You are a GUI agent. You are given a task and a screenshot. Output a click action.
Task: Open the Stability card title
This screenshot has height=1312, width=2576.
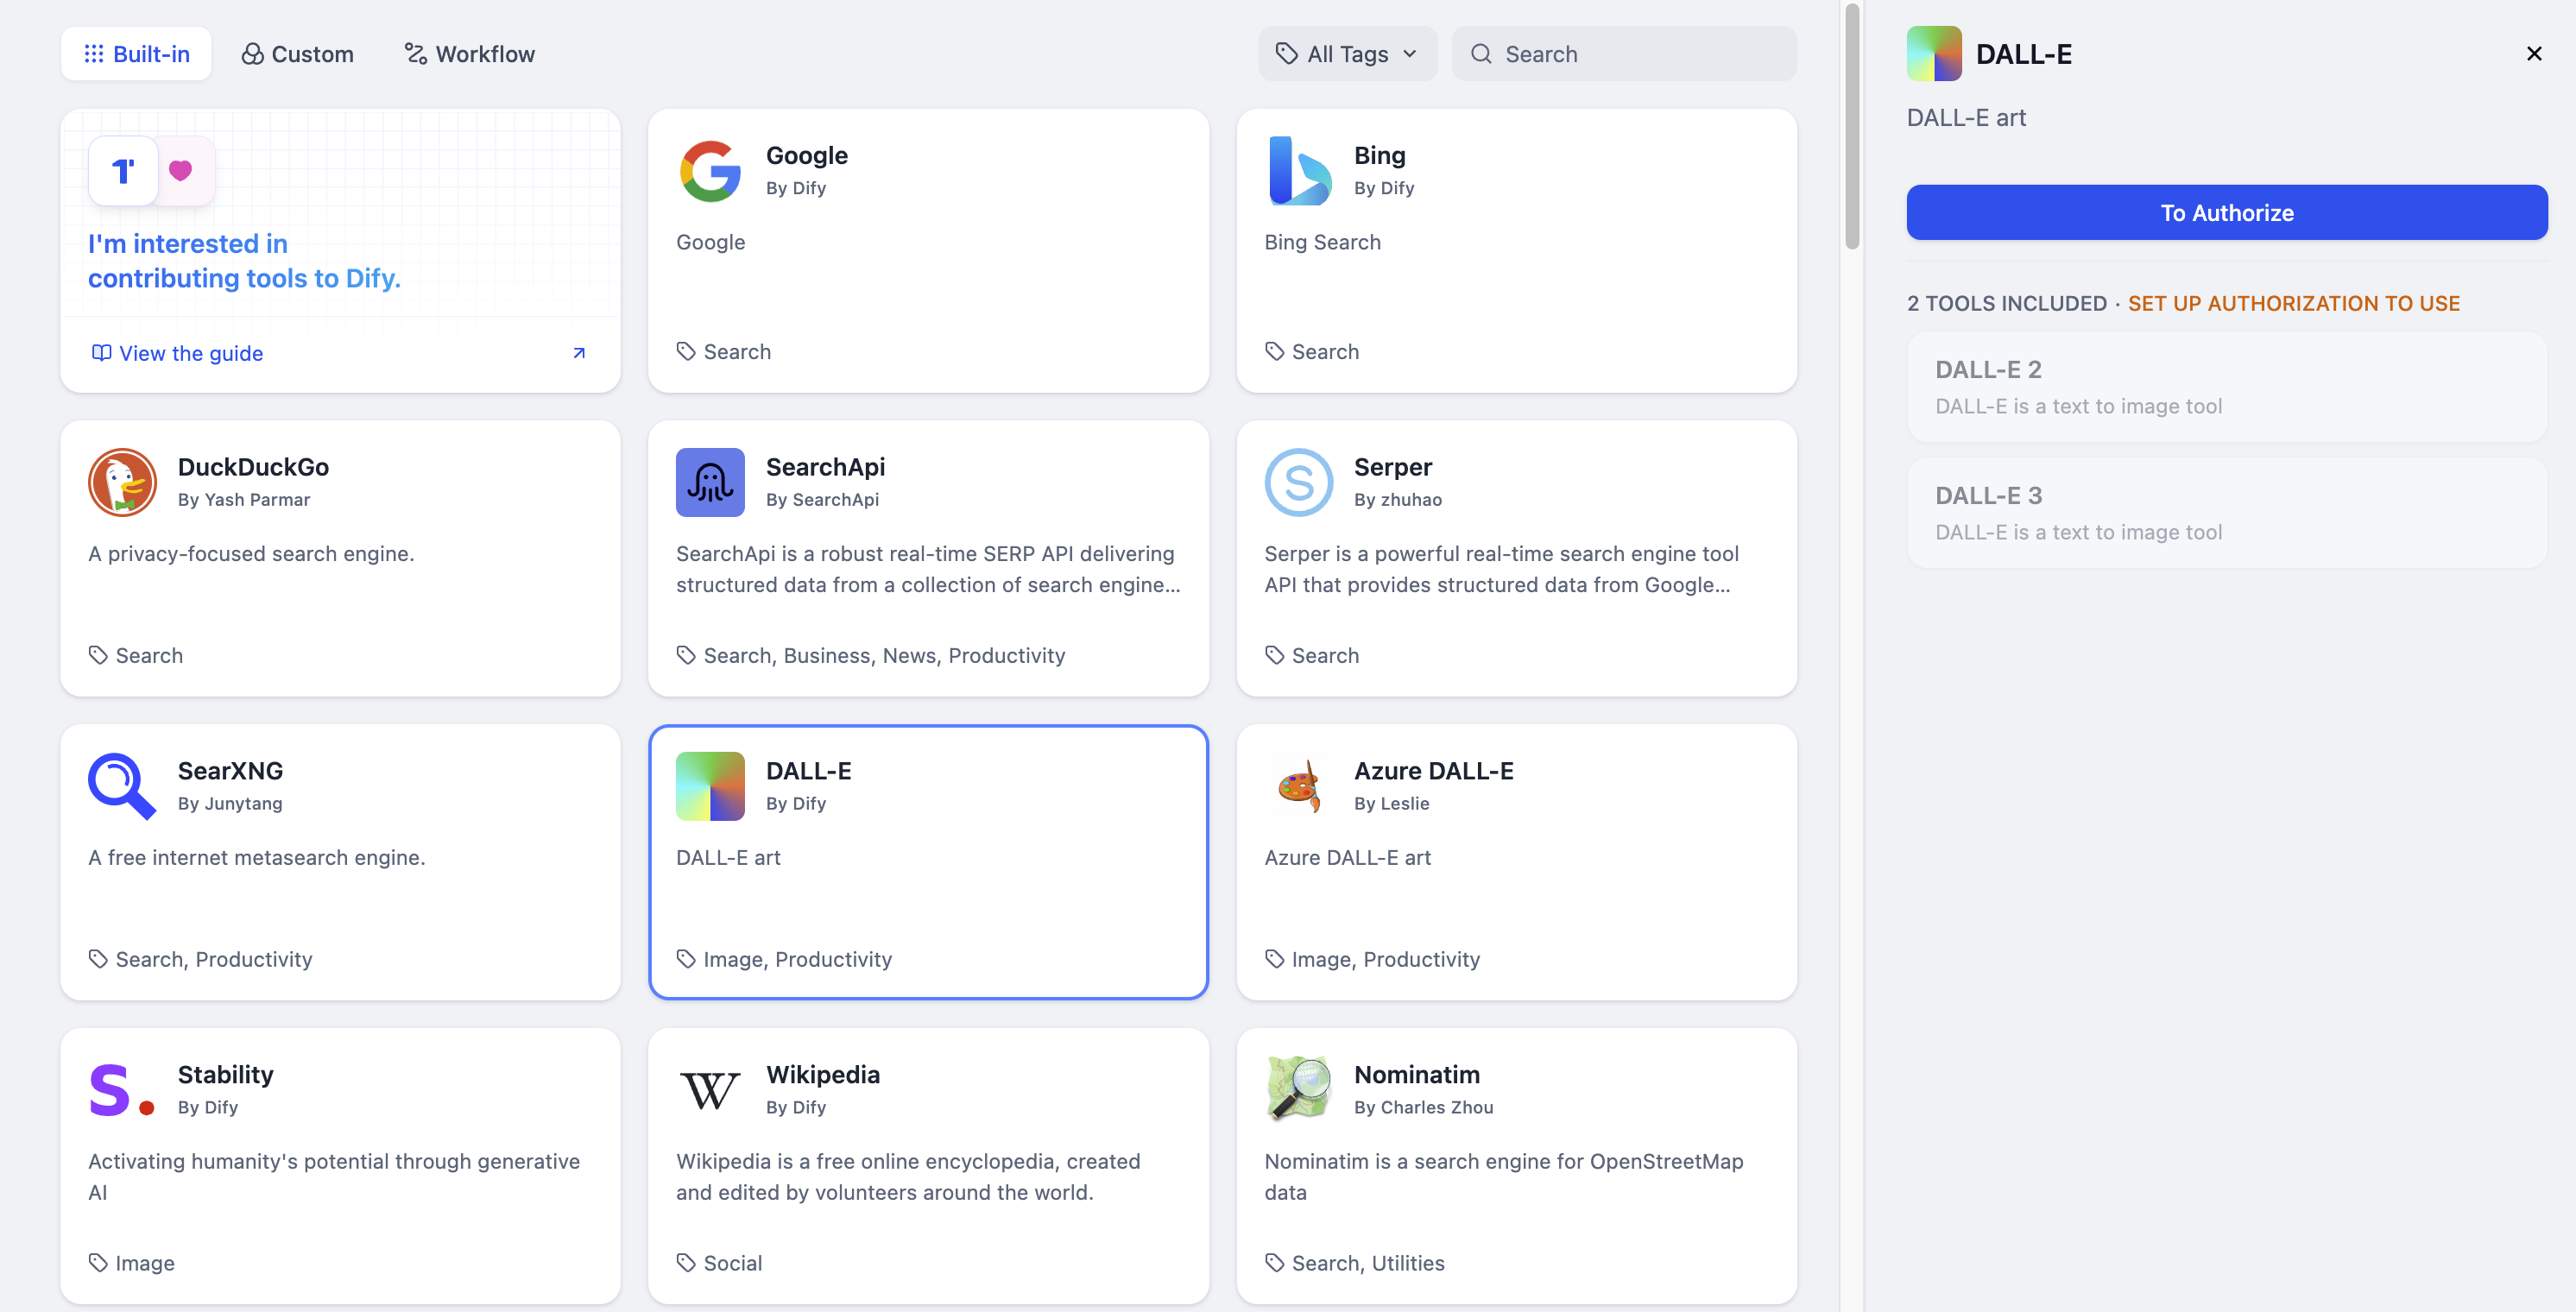225,1074
